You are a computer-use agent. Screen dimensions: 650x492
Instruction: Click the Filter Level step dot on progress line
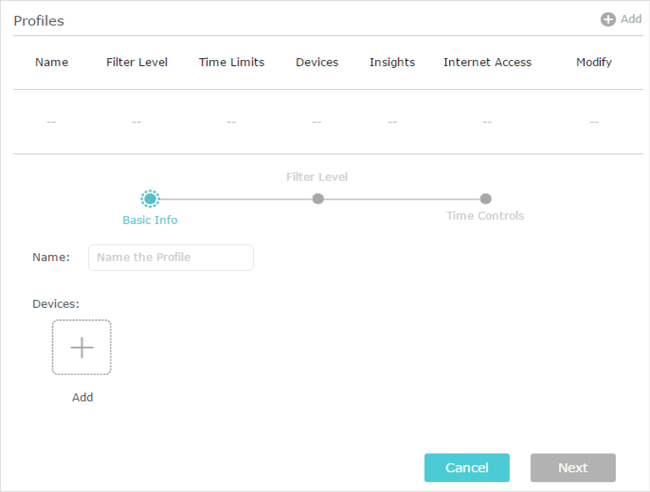pyautogui.click(x=317, y=199)
